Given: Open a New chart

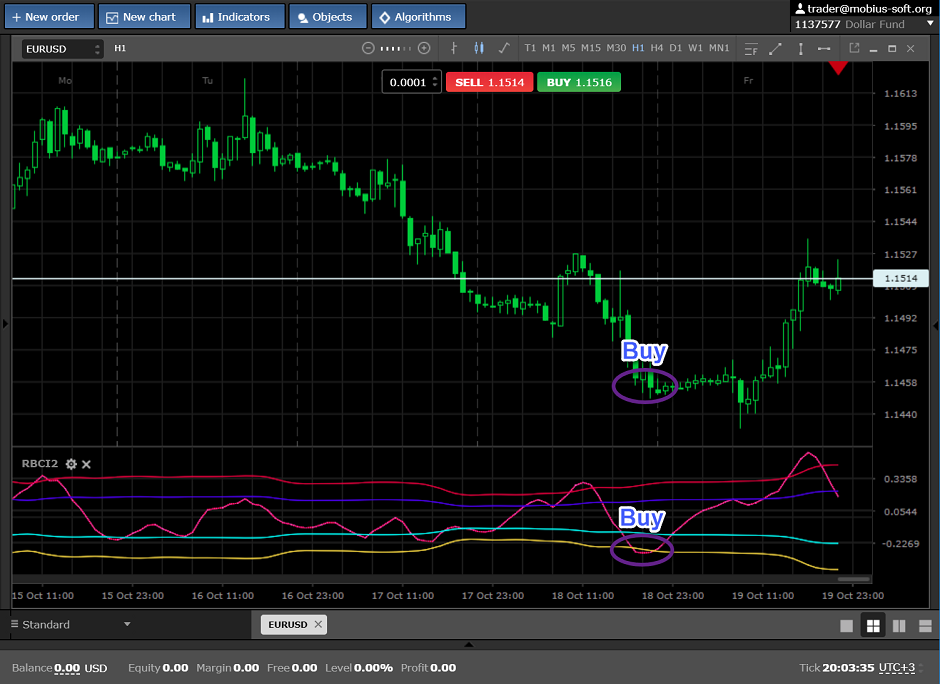Looking at the screenshot, I should click(x=144, y=17).
